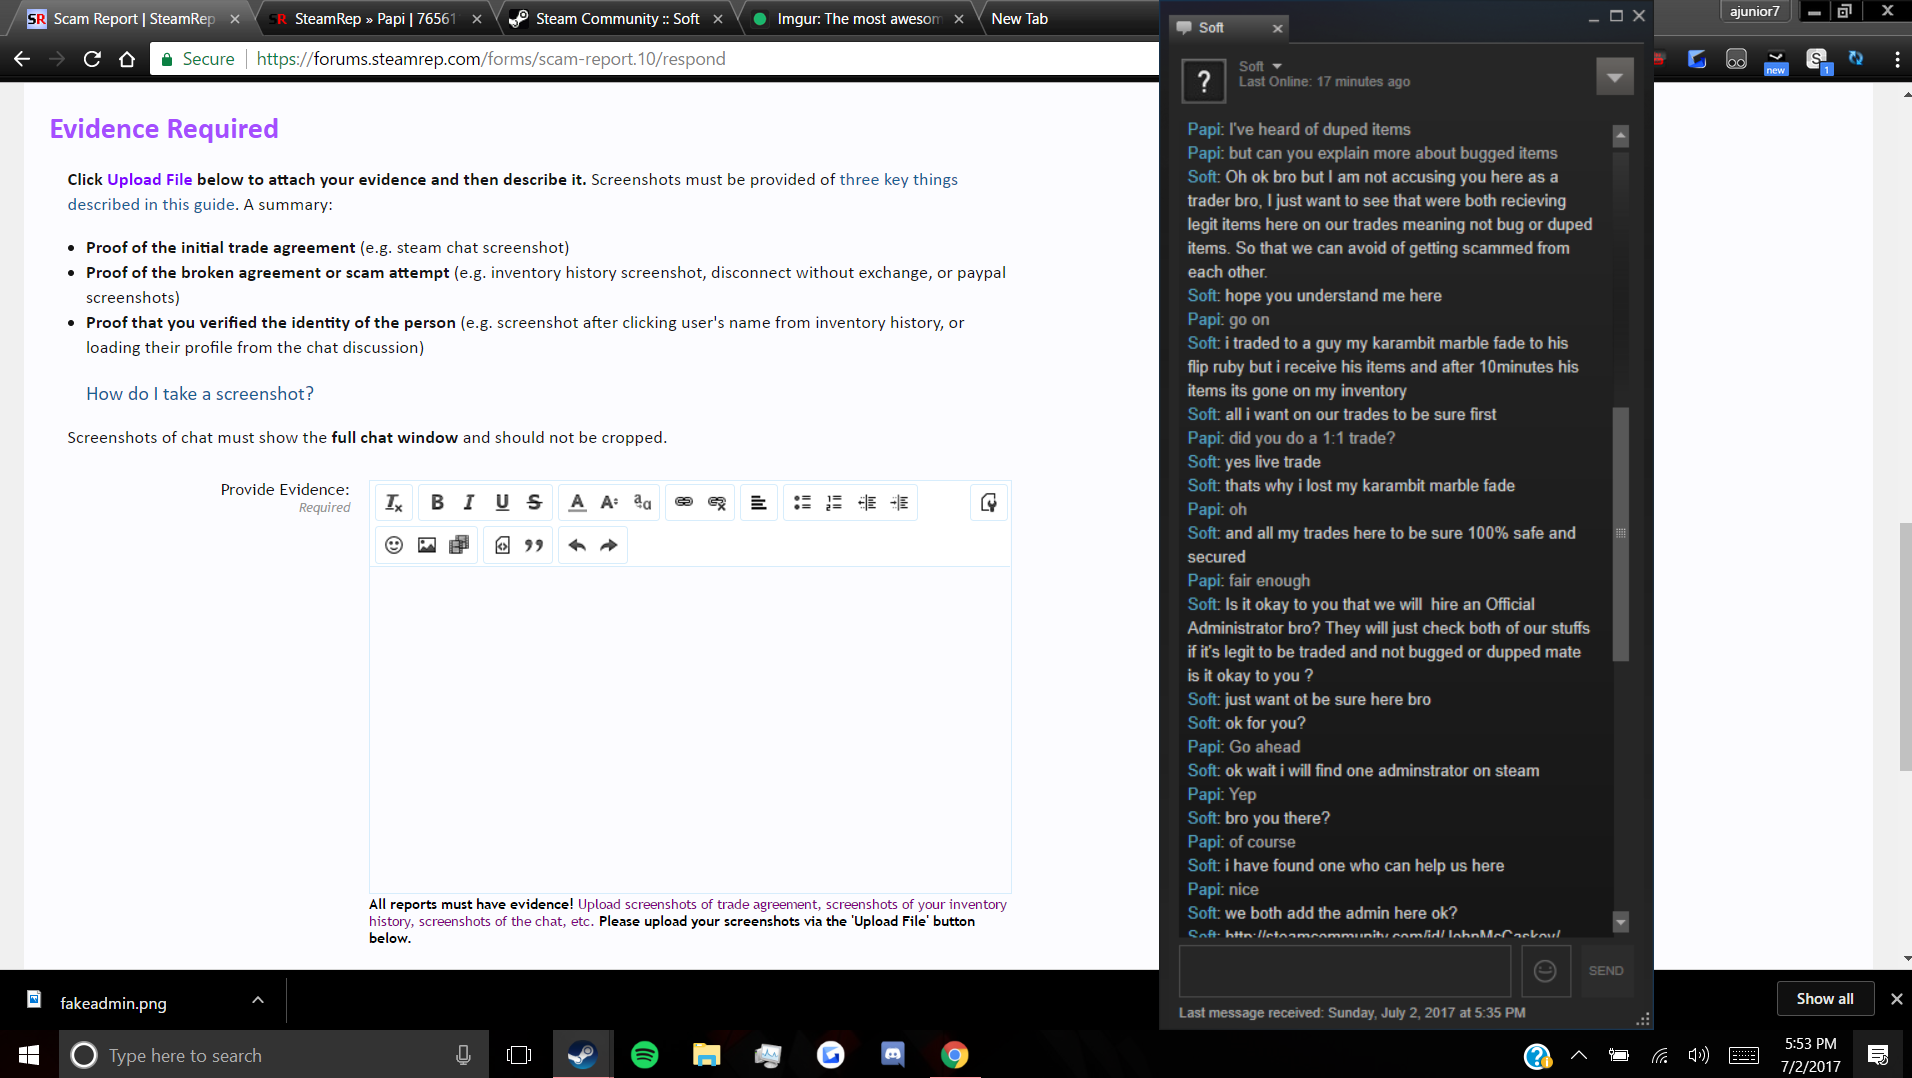Viewport: 1912px width, 1078px height.
Task: Switch to the New Tab browser tab
Action: (1020, 18)
